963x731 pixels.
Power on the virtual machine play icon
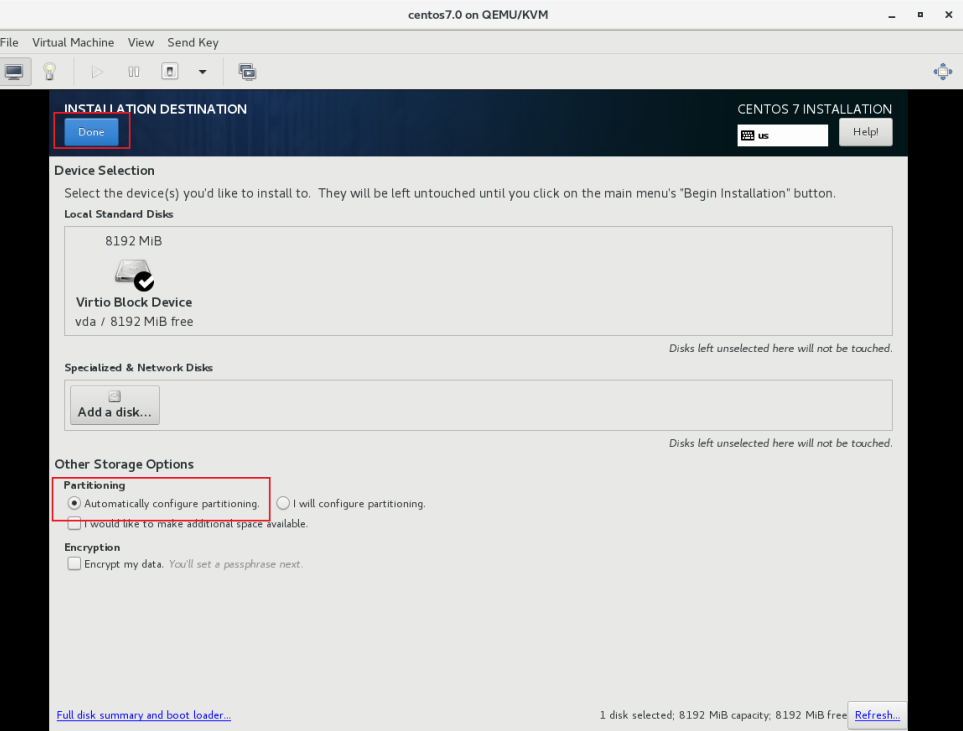point(97,72)
